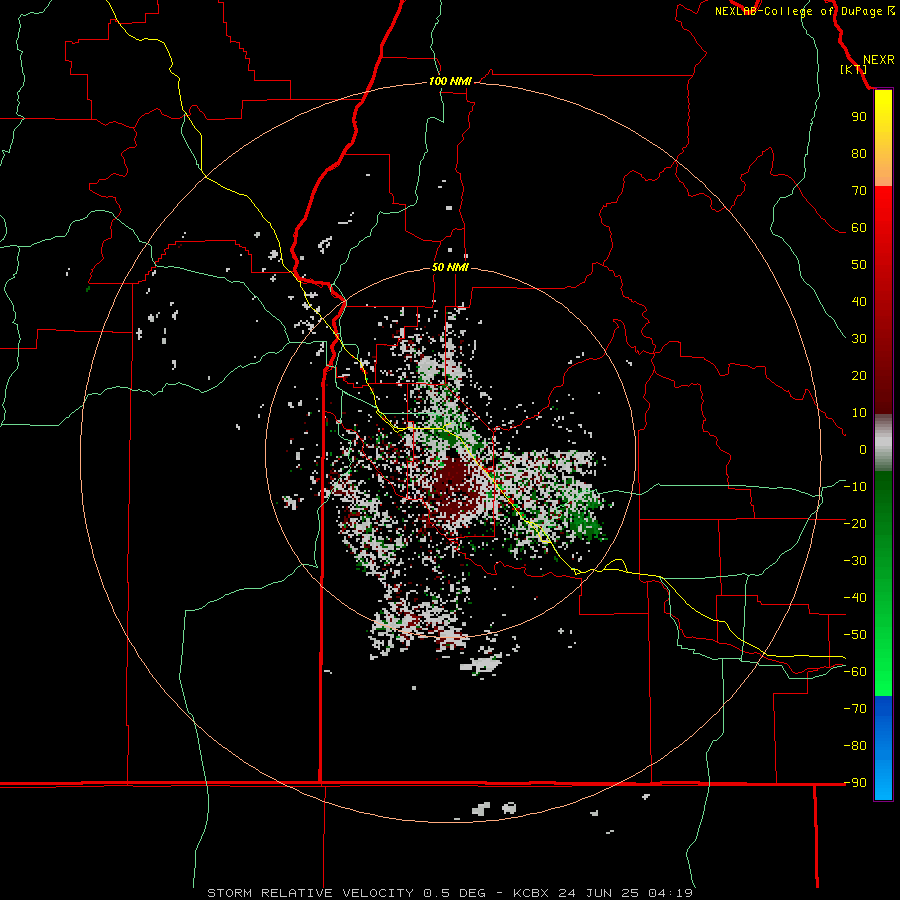The image size is (900, 900).
Task: Click the 10 value on the velocity scale
Action: (x=859, y=413)
